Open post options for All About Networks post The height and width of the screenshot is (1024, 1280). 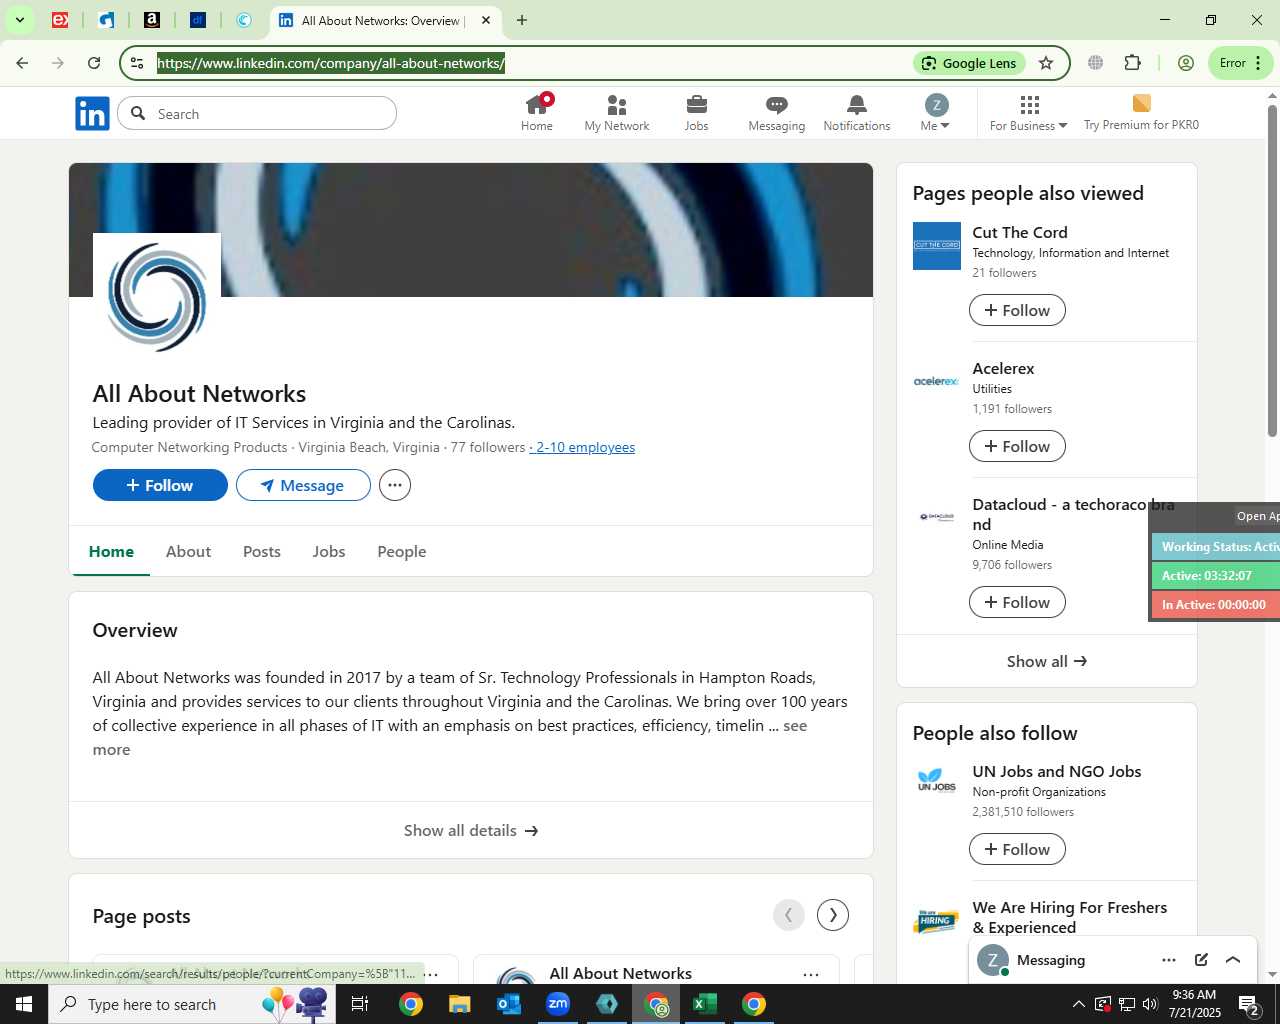(811, 974)
